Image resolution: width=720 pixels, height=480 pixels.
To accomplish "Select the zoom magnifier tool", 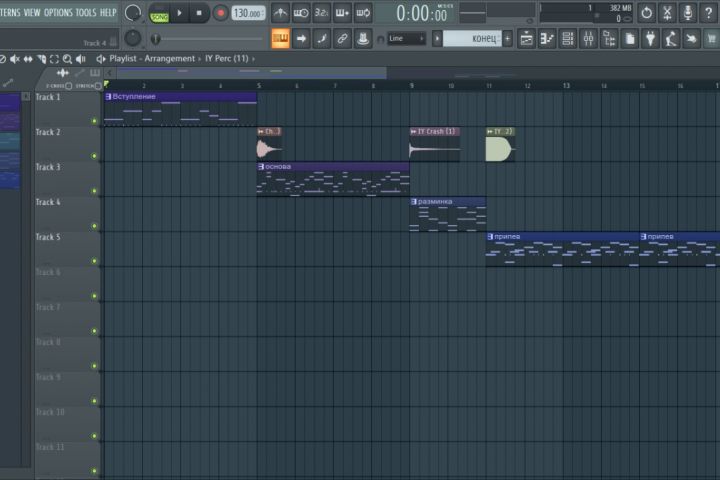I will (x=68, y=59).
